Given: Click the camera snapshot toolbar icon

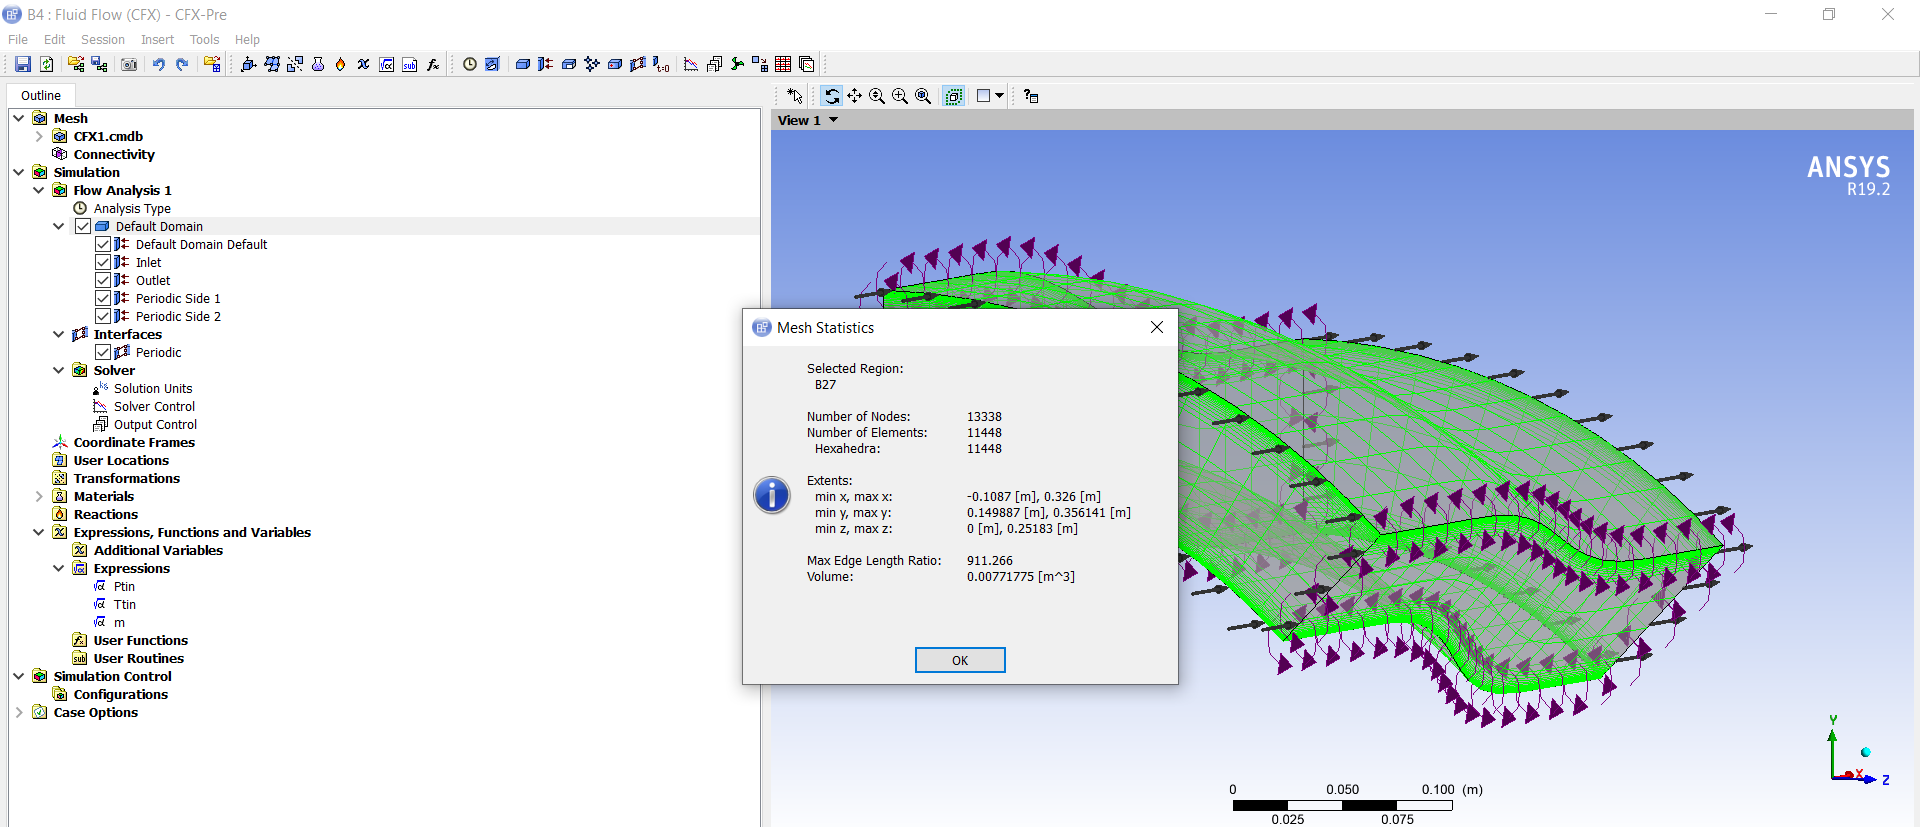Looking at the screenshot, I should (x=129, y=64).
